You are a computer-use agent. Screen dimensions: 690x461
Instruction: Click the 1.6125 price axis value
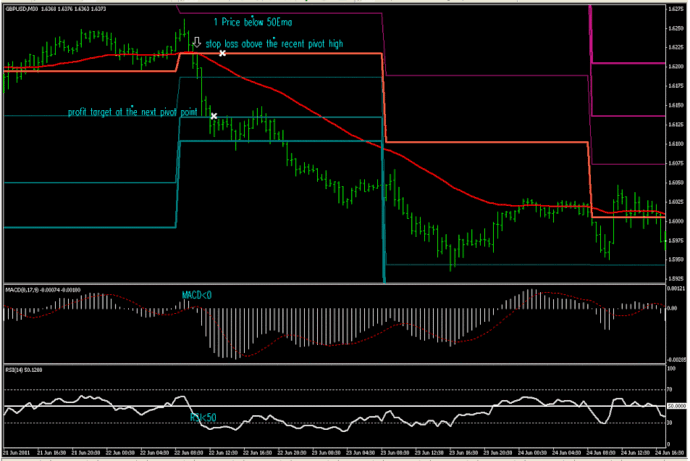pos(675,124)
